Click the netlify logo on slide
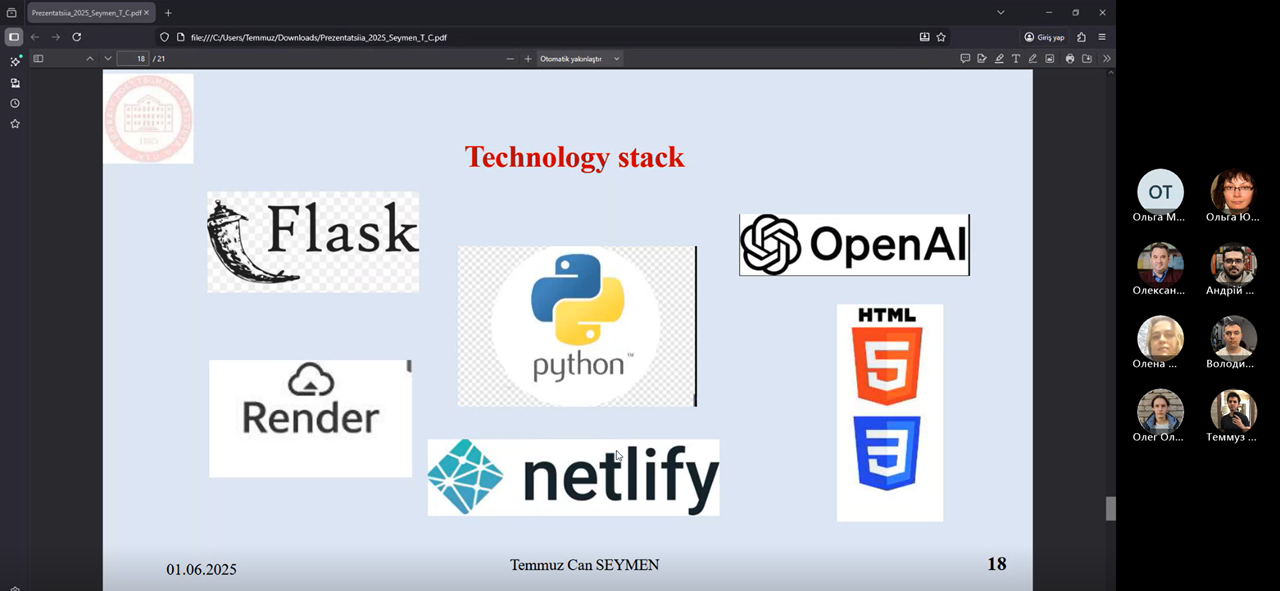This screenshot has width=1280, height=591. (x=573, y=477)
